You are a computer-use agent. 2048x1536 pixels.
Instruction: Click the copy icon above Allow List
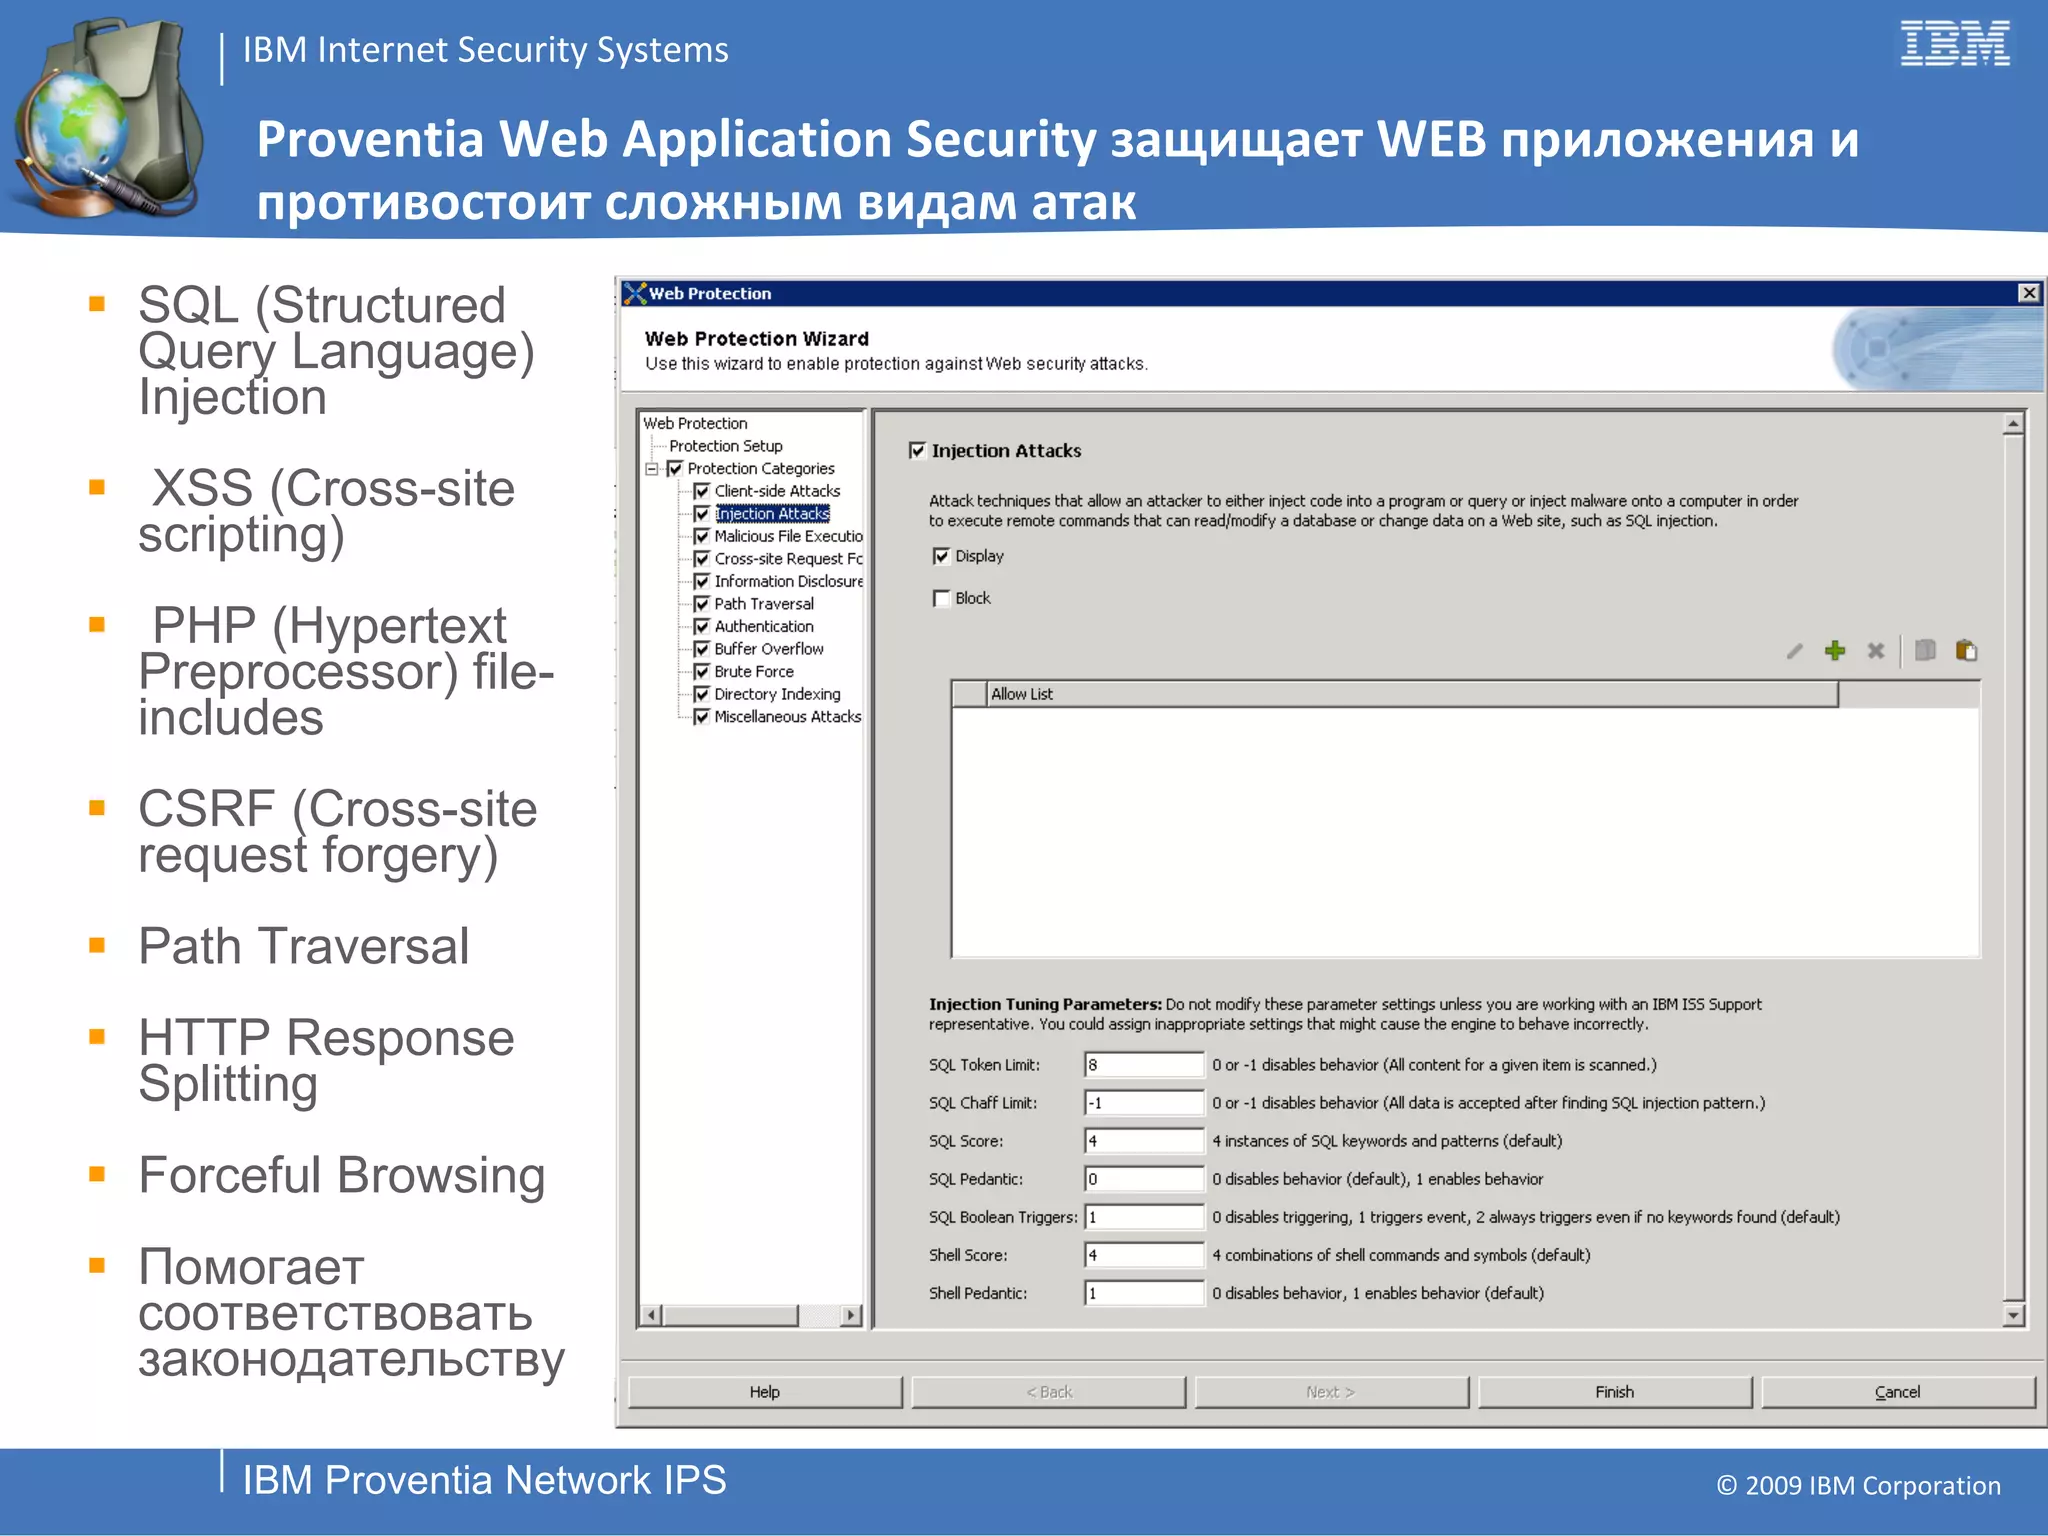[1925, 651]
